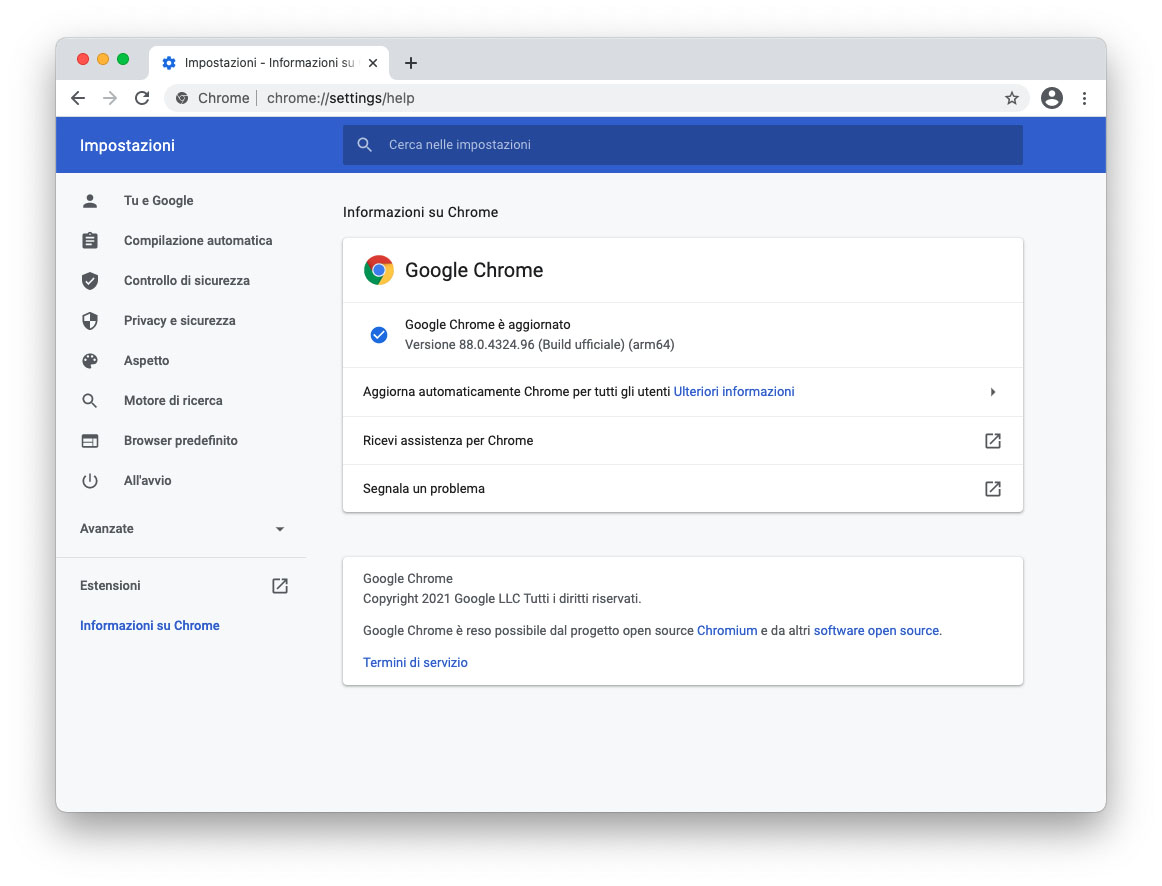
Task: Open a new tab with plus button
Action: pos(410,63)
